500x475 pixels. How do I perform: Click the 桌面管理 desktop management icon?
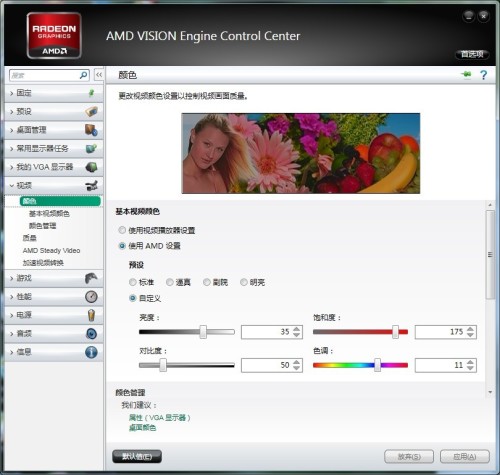tap(91, 130)
